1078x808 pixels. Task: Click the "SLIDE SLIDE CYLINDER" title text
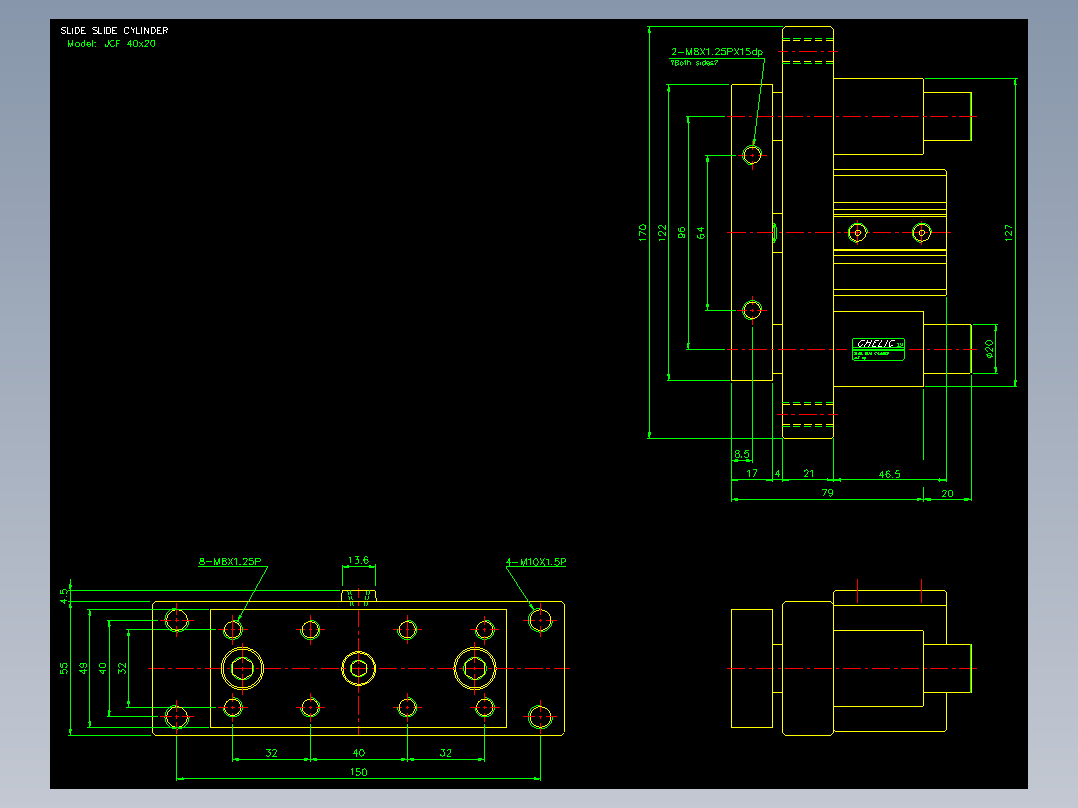[x=114, y=30]
